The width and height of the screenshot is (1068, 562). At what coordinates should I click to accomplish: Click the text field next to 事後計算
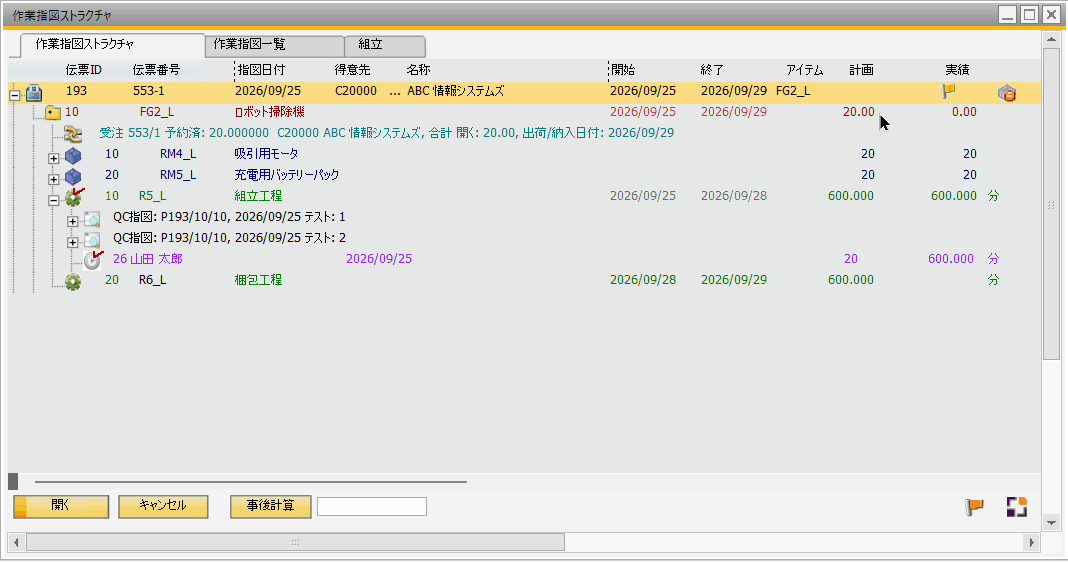[372, 506]
